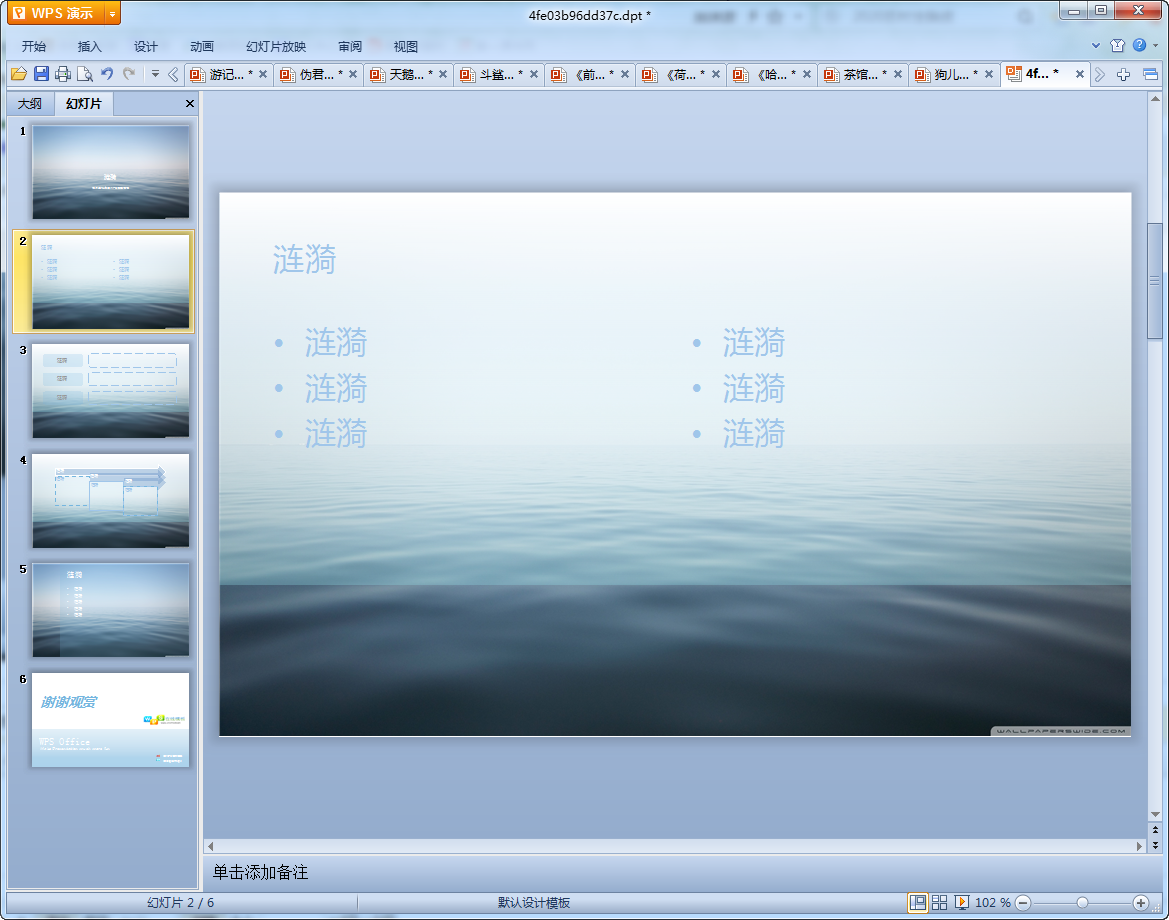Close the 茶馆 document tab

(x=898, y=74)
